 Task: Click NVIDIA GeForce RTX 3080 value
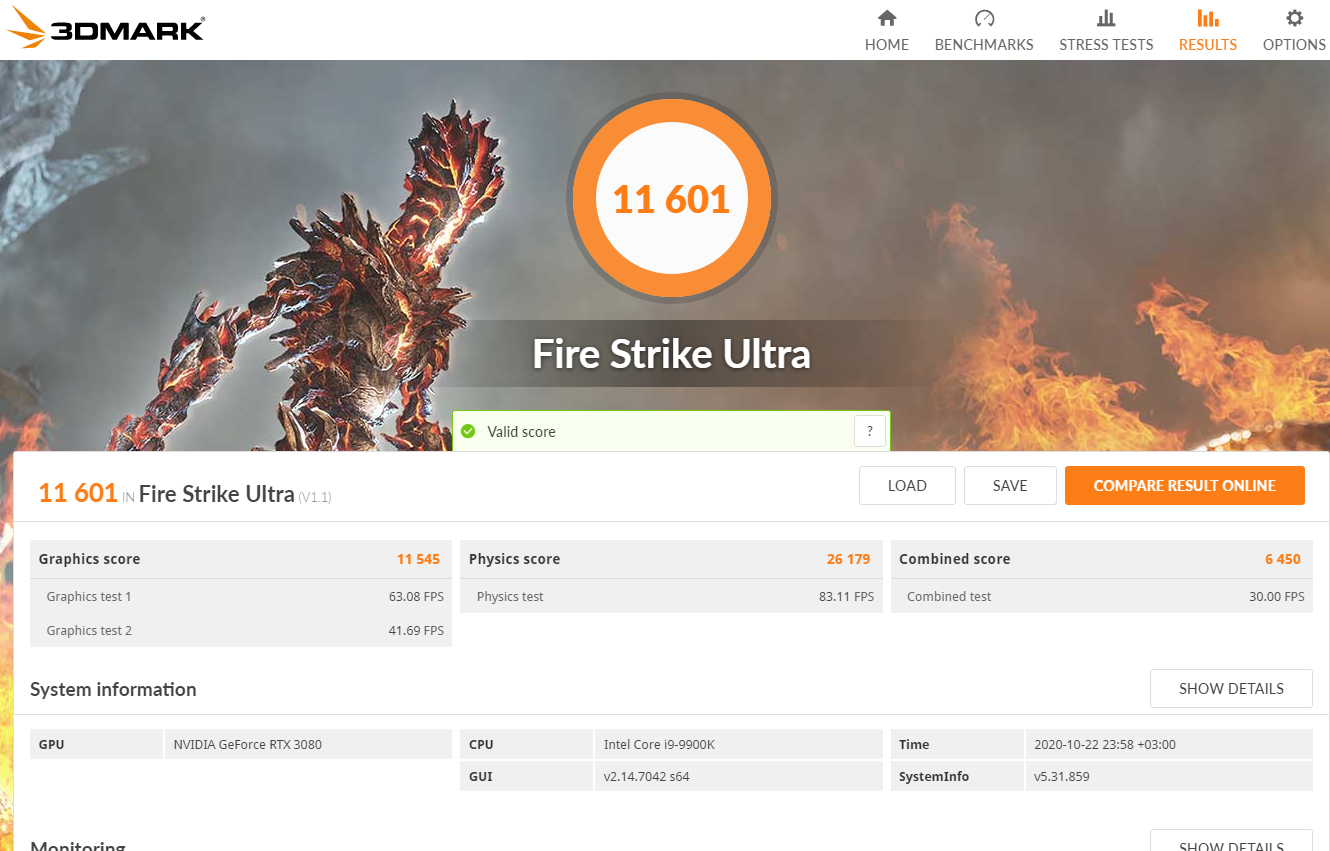248,744
